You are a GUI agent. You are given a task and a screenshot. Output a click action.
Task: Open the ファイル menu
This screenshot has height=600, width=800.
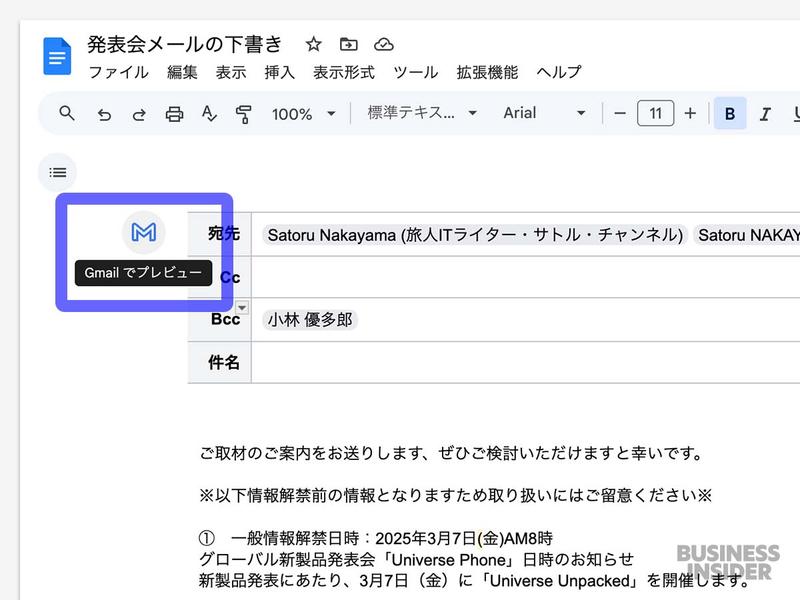coord(118,72)
